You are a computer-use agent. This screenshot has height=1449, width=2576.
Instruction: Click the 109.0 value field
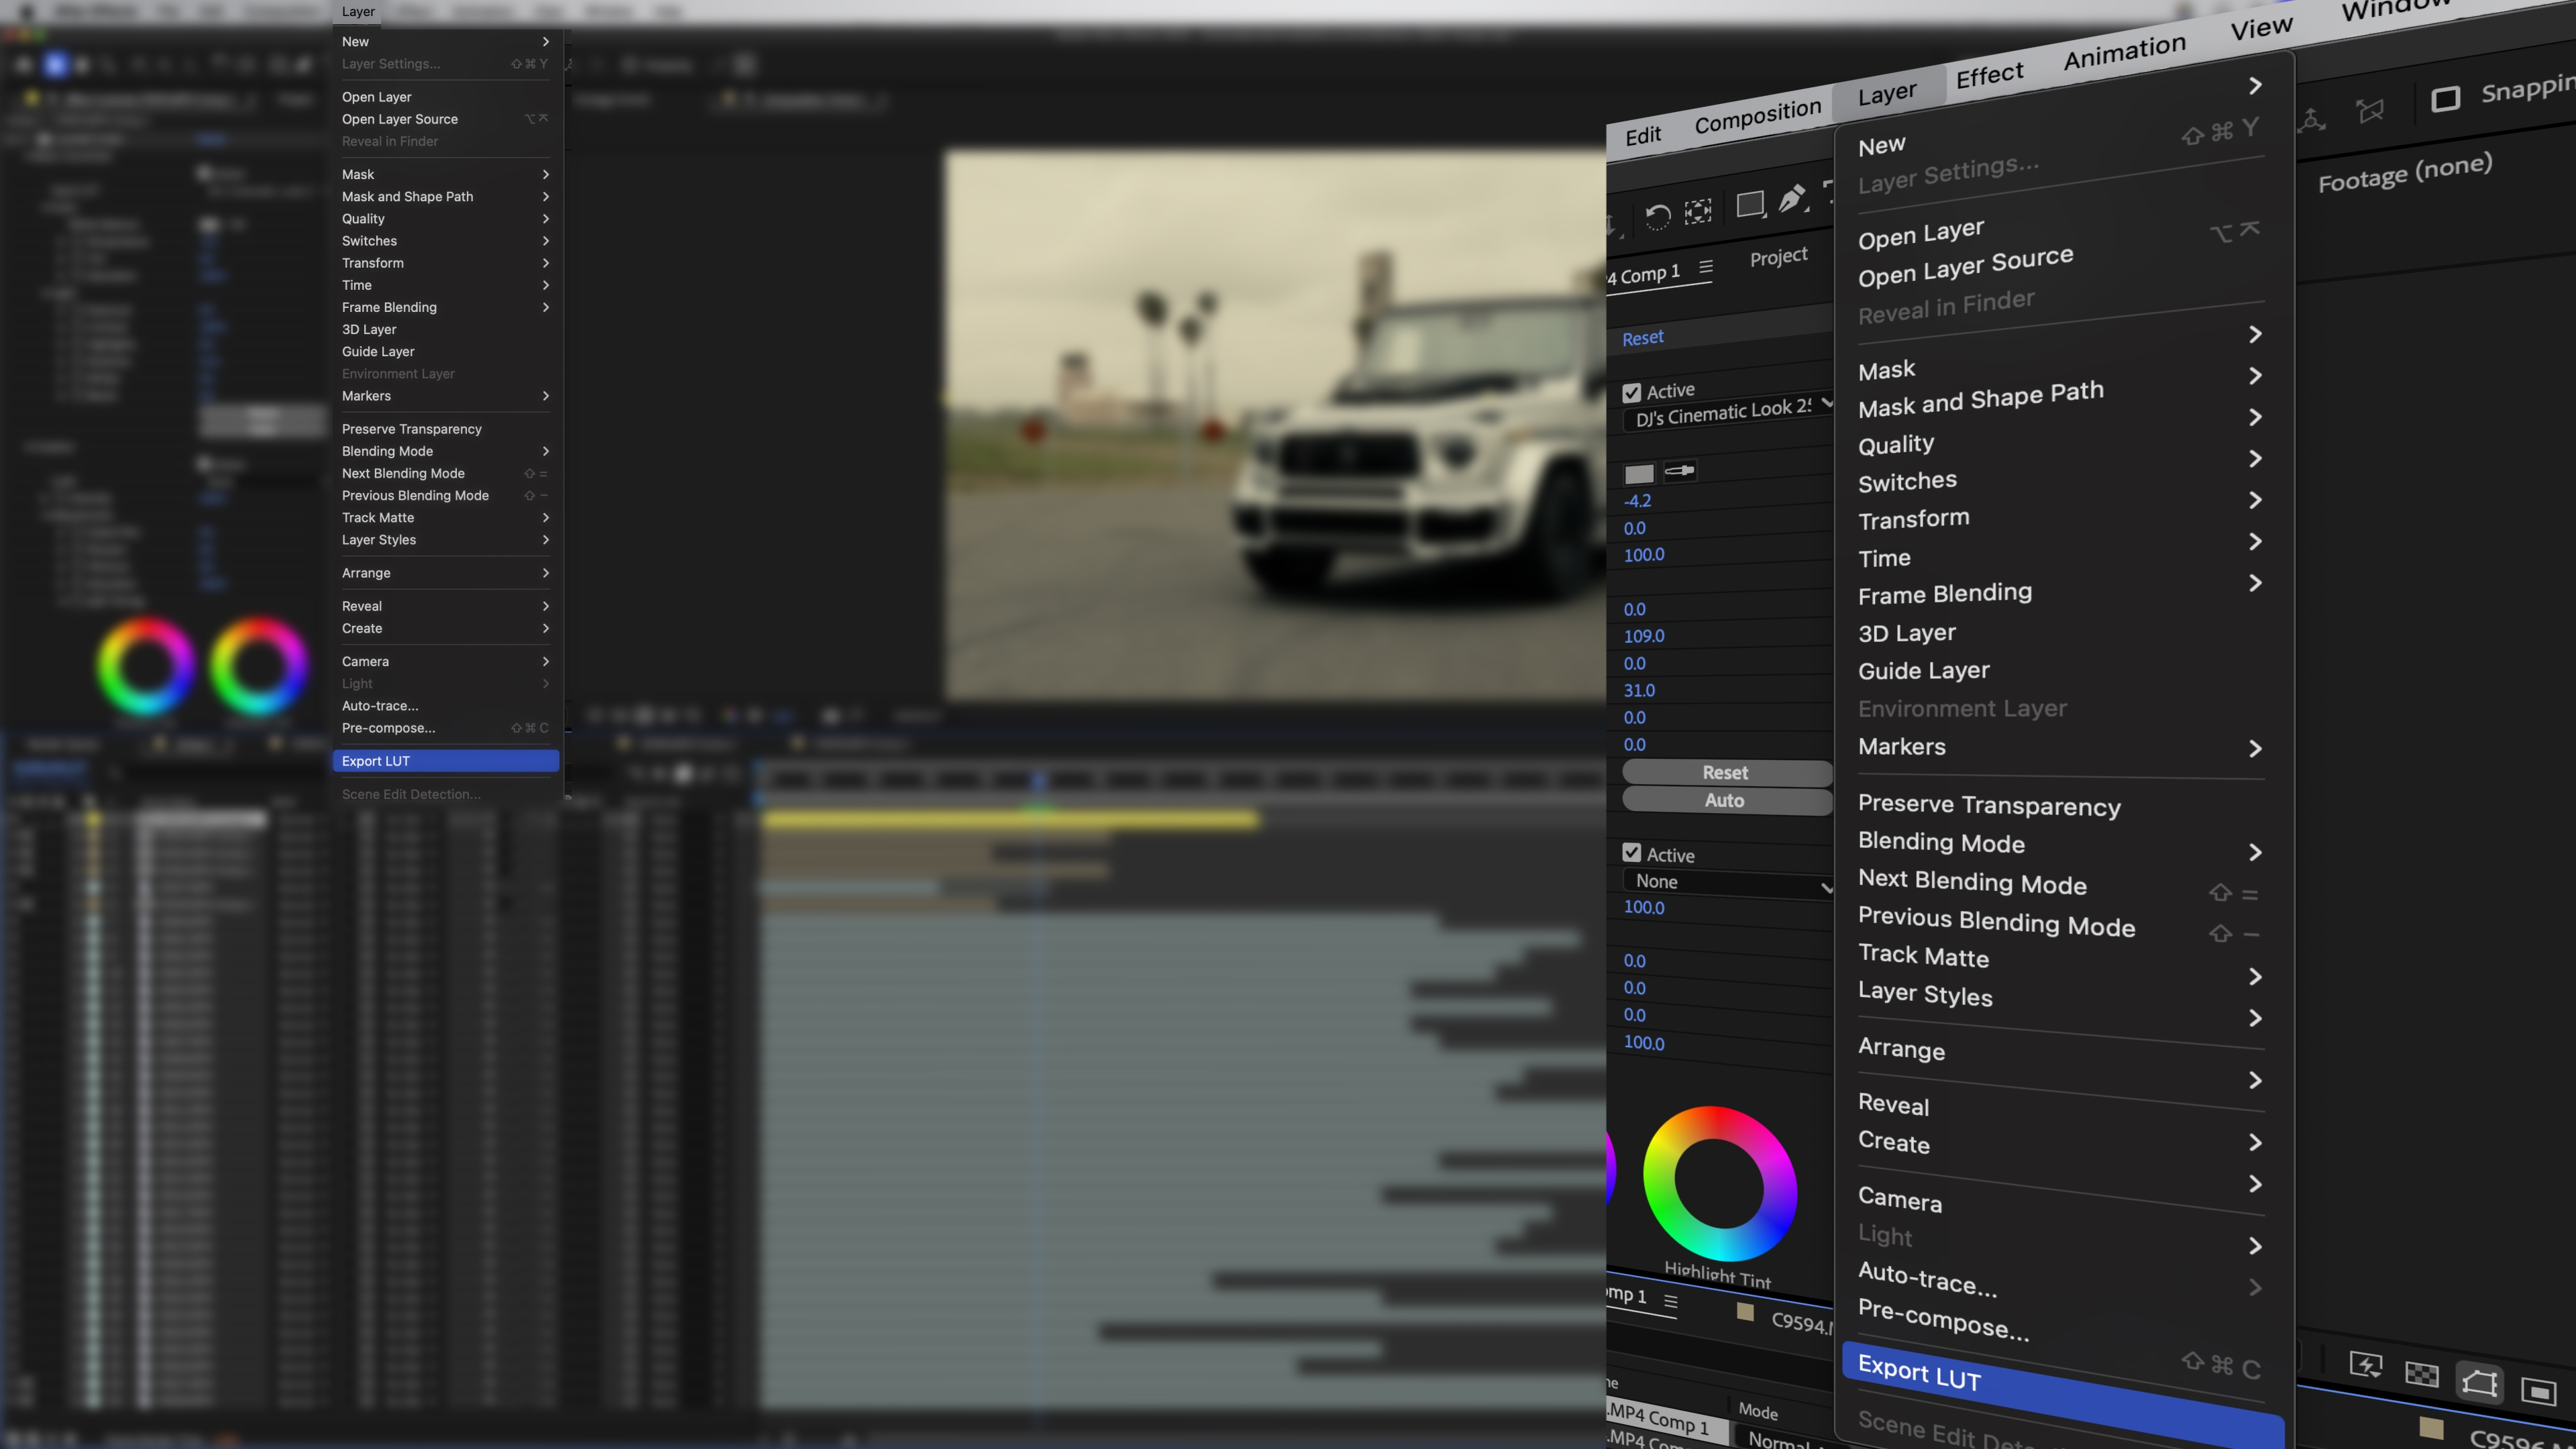point(1643,636)
